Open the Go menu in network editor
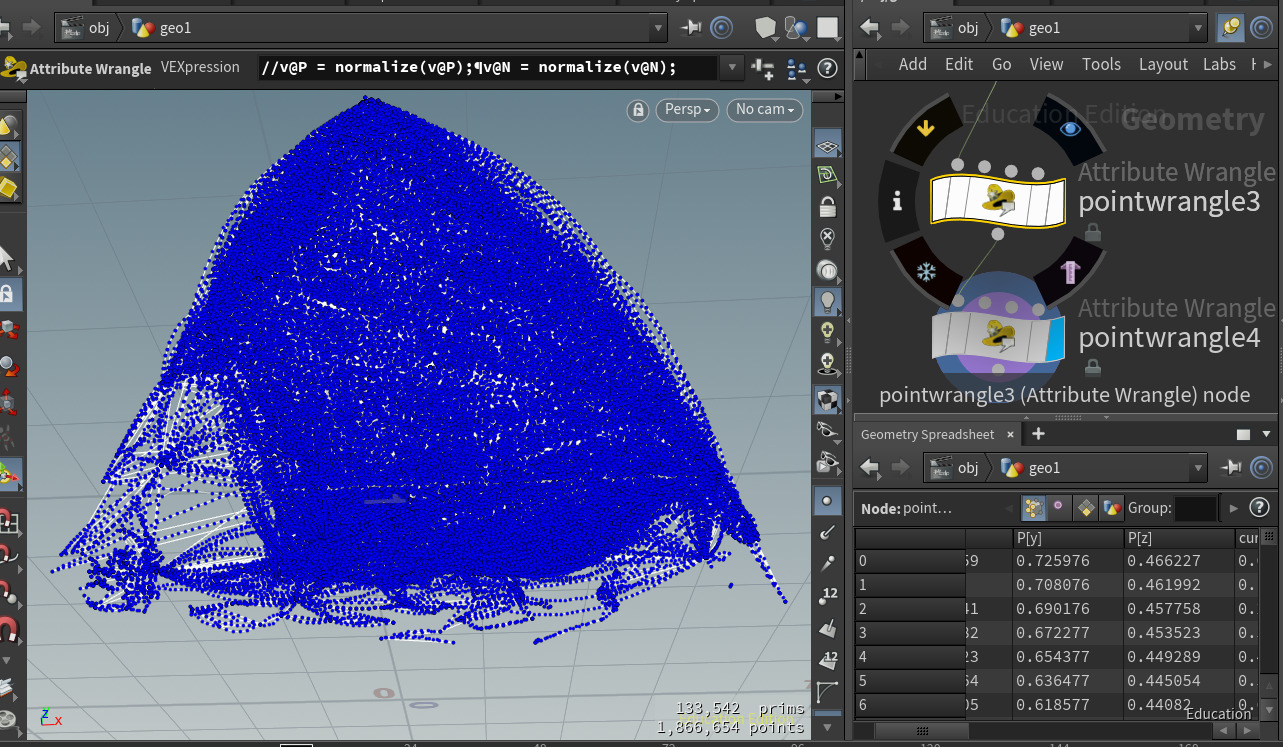1283x747 pixels. pyautogui.click(x=1002, y=64)
